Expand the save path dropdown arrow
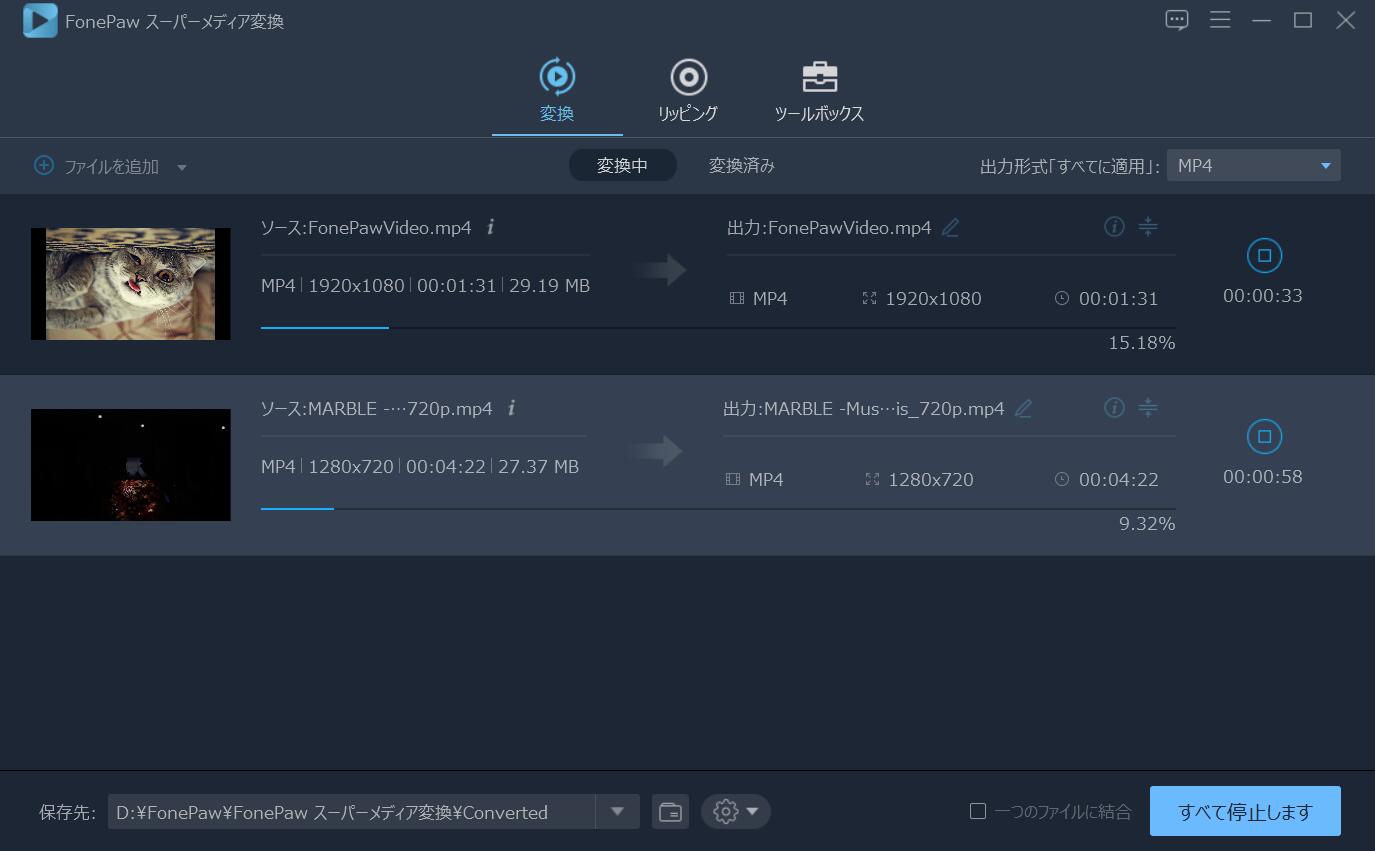This screenshot has height=851, width=1375. (617, 811)
